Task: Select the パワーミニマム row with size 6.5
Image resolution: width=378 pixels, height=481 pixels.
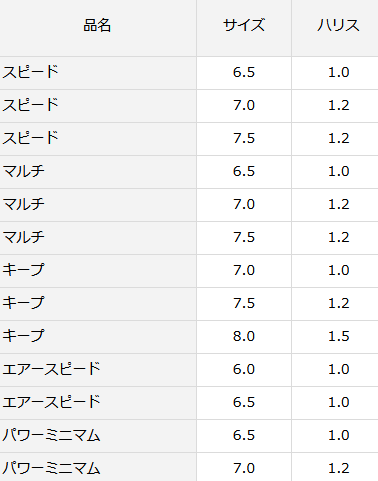Action: [x=189, y=436]
